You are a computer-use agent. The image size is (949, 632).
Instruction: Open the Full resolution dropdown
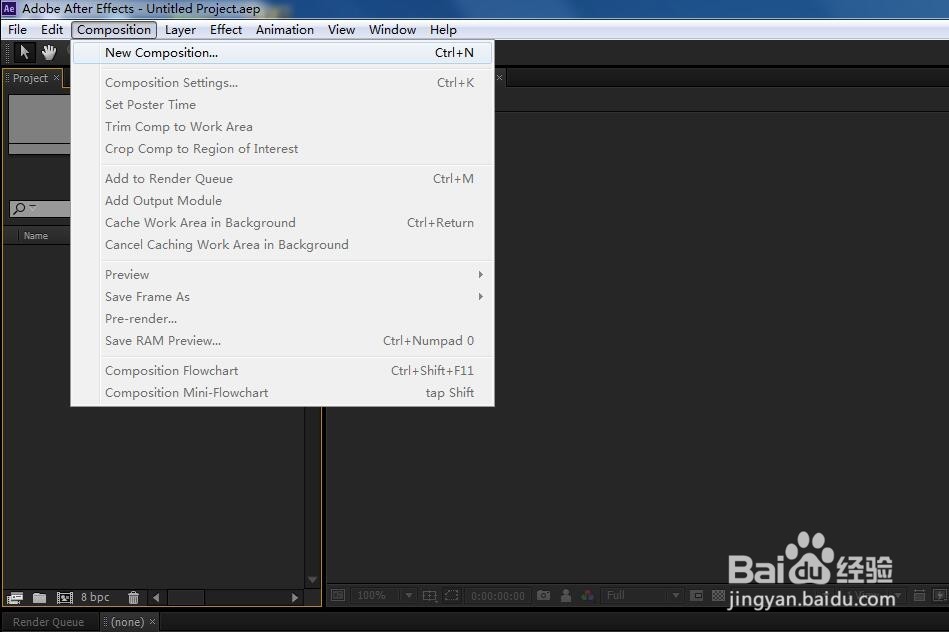click(642, 596)
